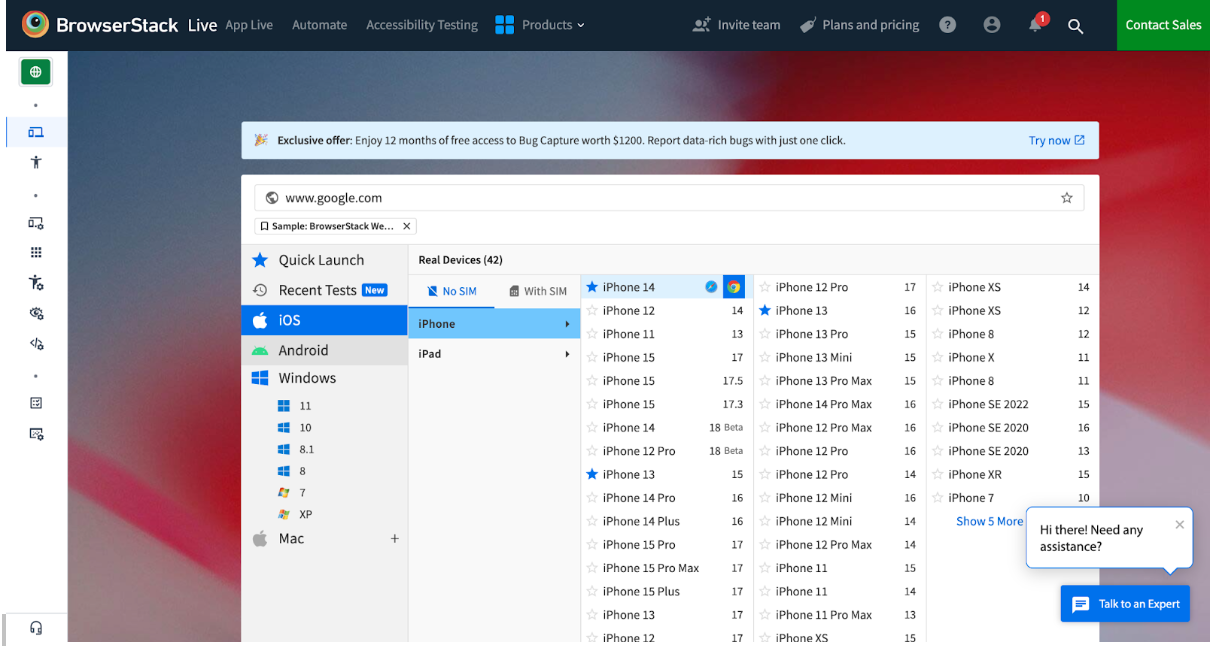Switch to App Live

point(249,25)
